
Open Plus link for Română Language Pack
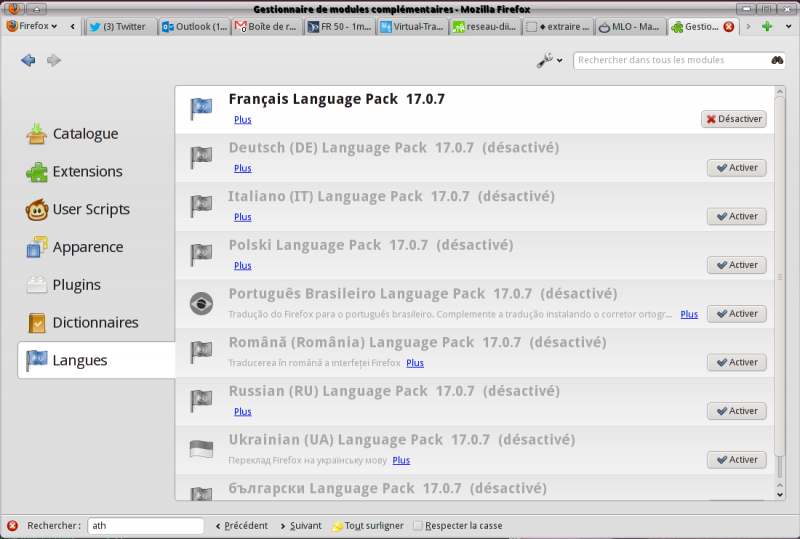tap(415, 363)
